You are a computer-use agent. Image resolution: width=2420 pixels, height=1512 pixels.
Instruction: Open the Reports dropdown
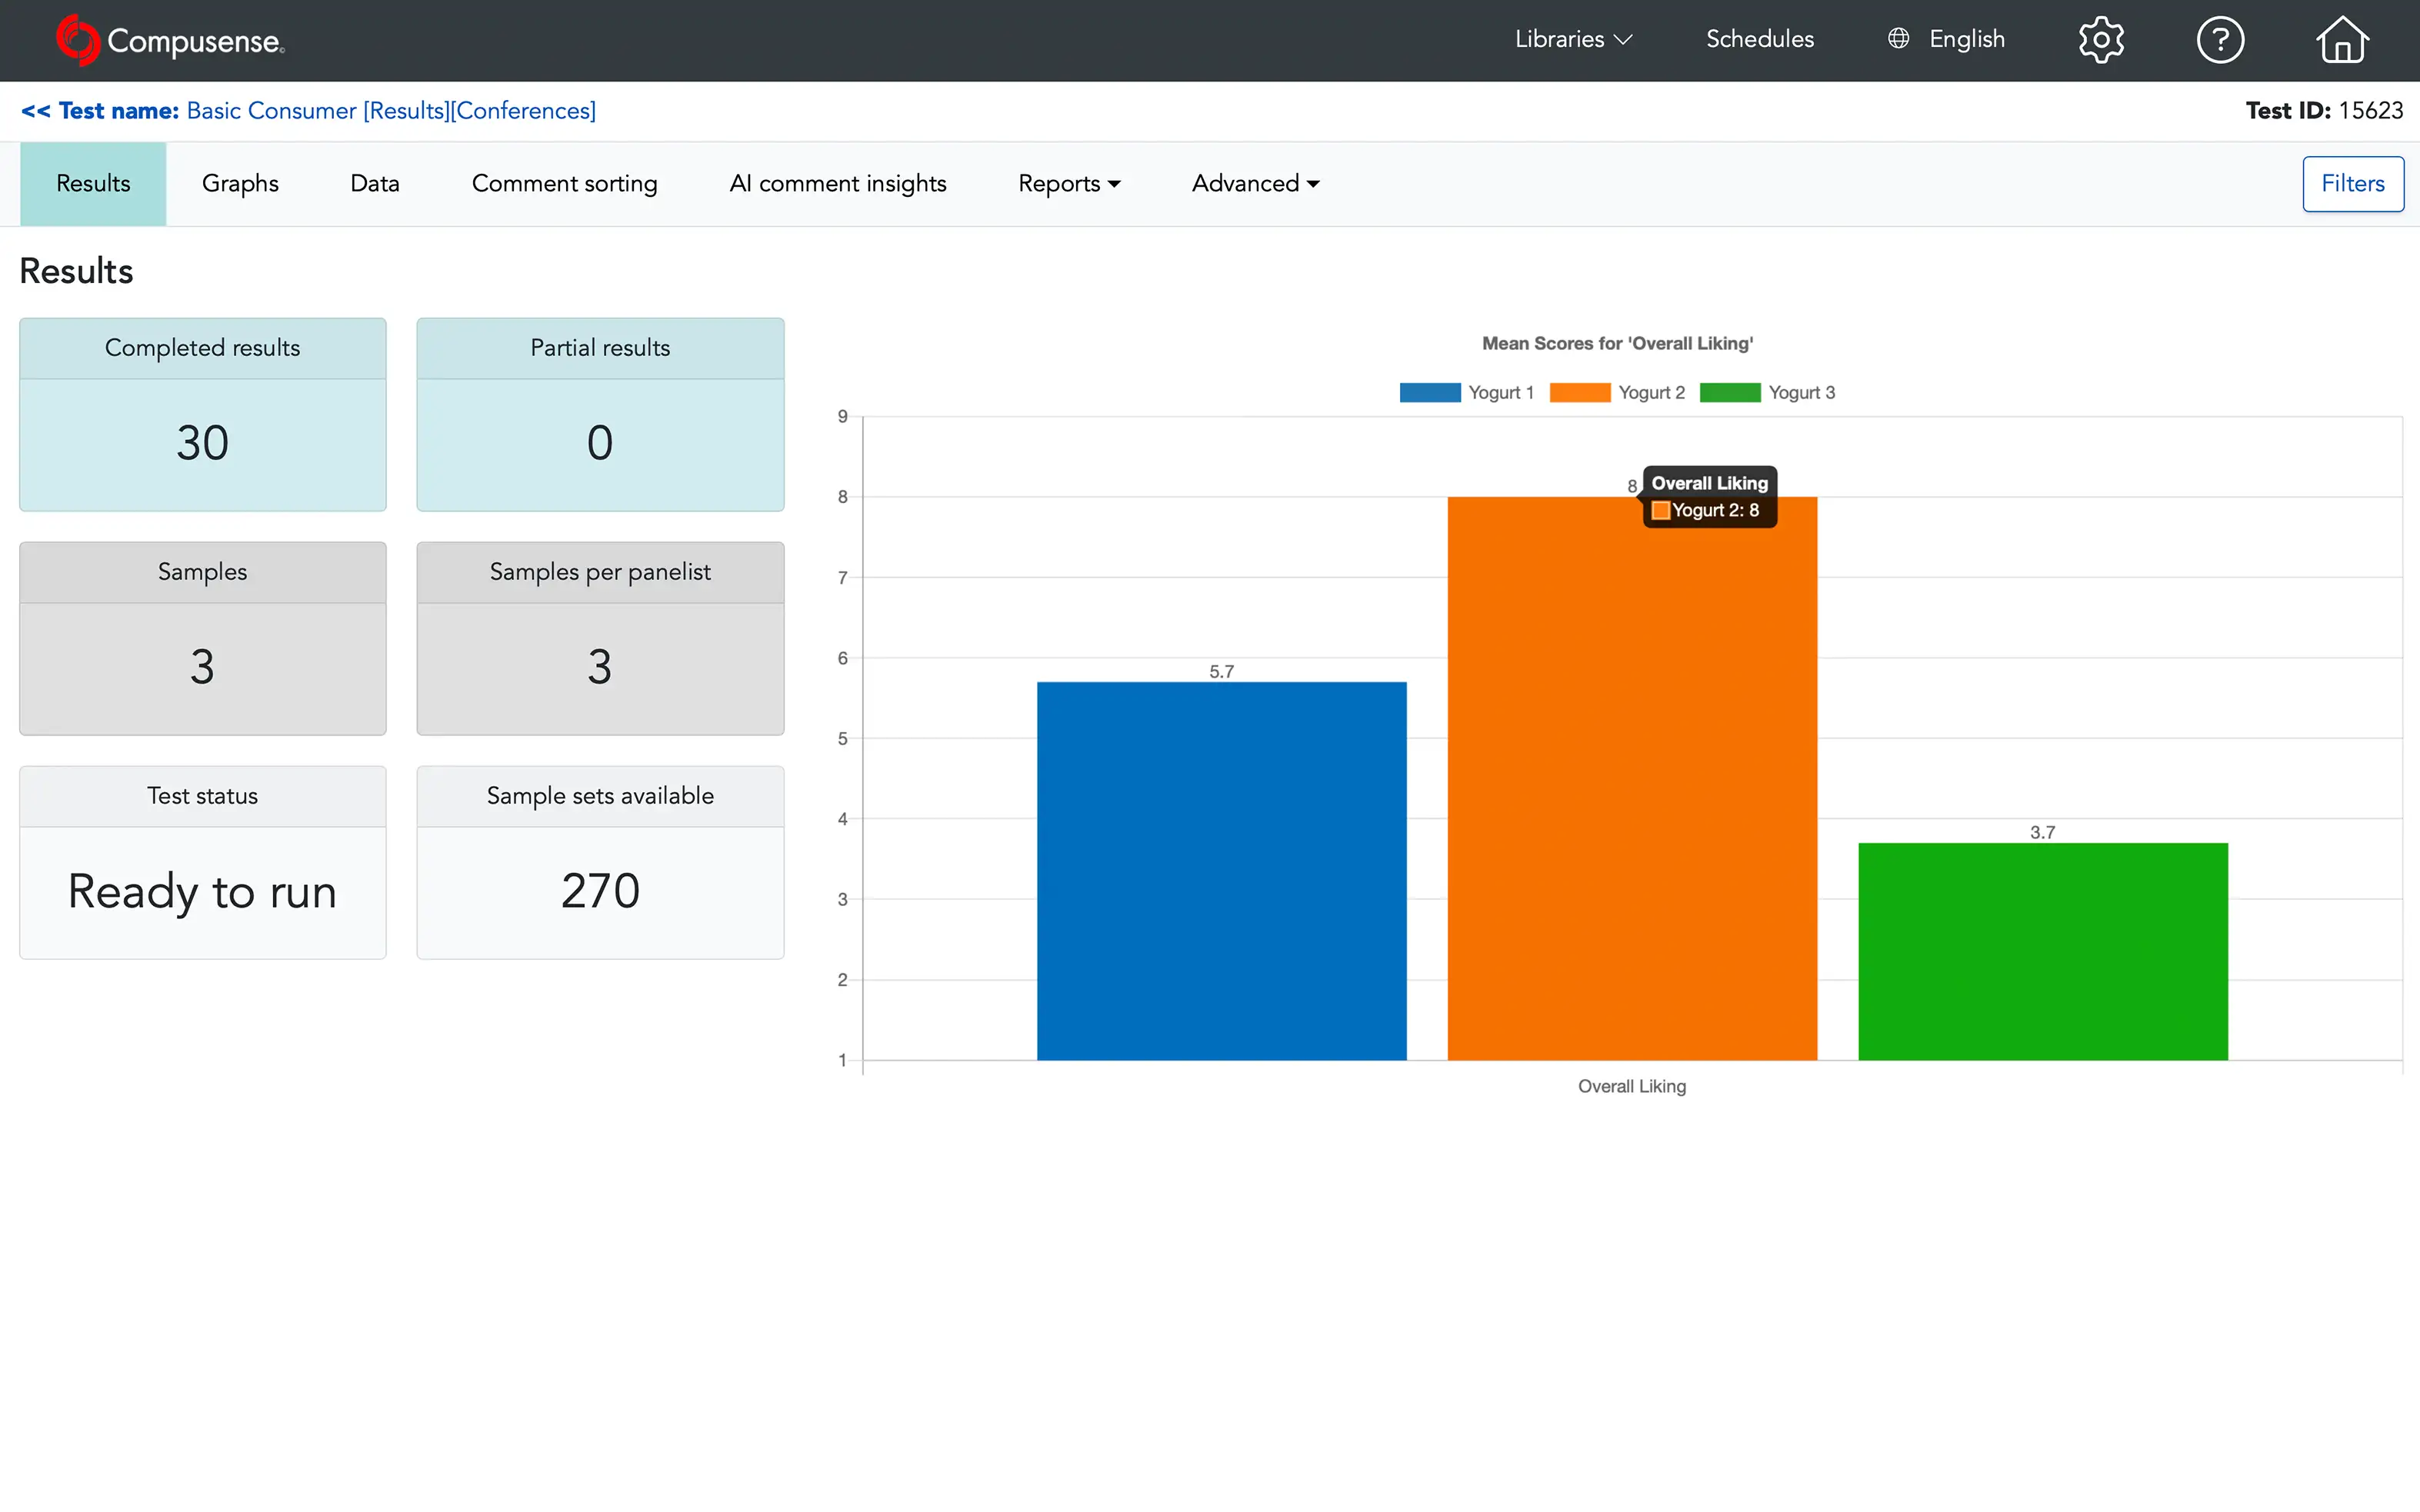point(1069,184)
